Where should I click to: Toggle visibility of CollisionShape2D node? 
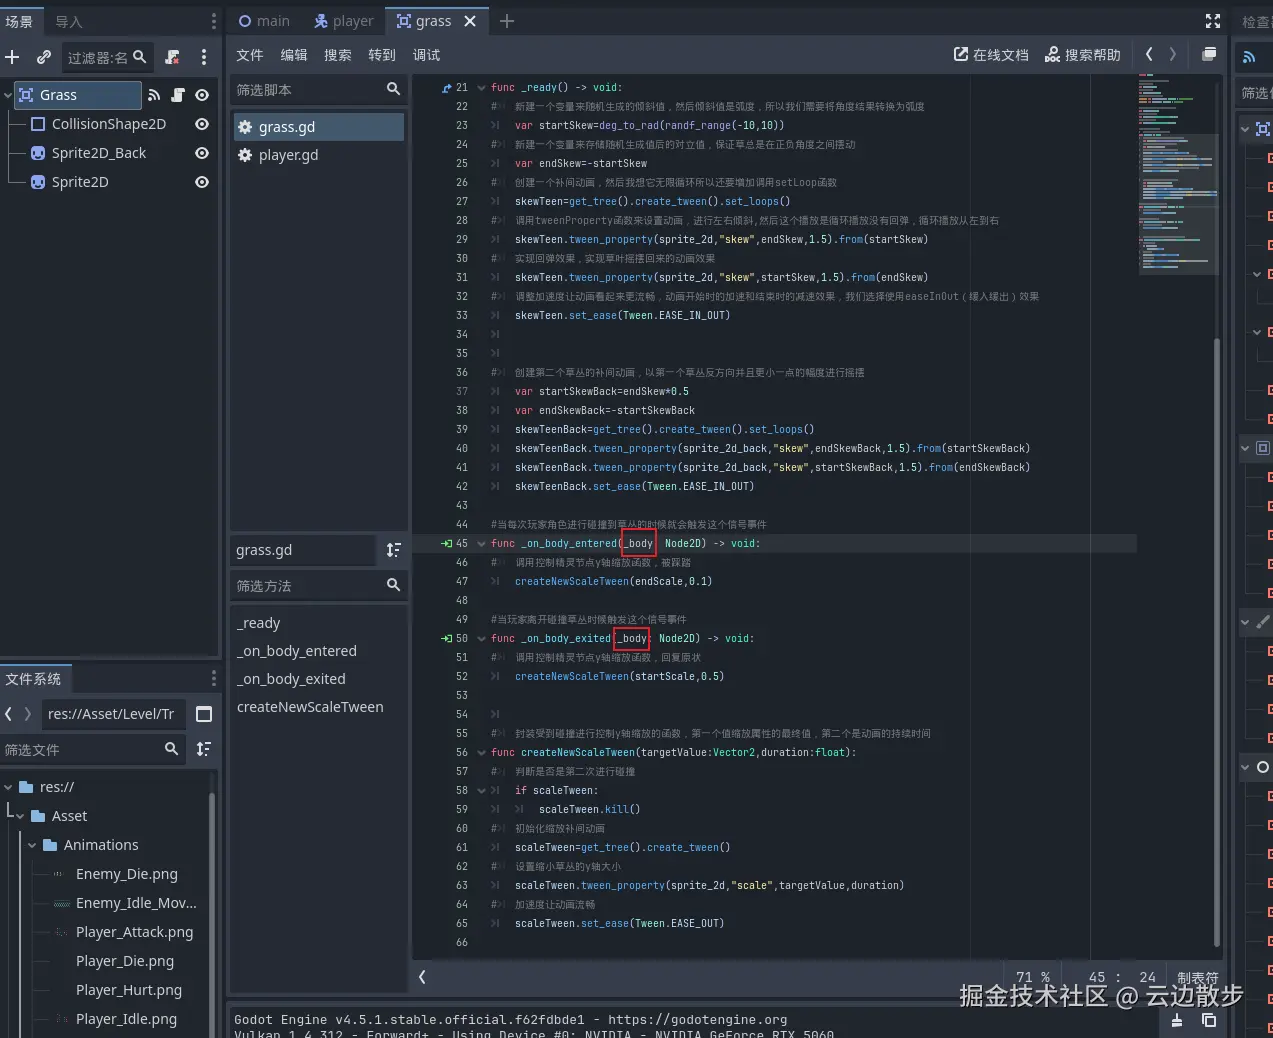pyautogui.click(x=202, y=124)
